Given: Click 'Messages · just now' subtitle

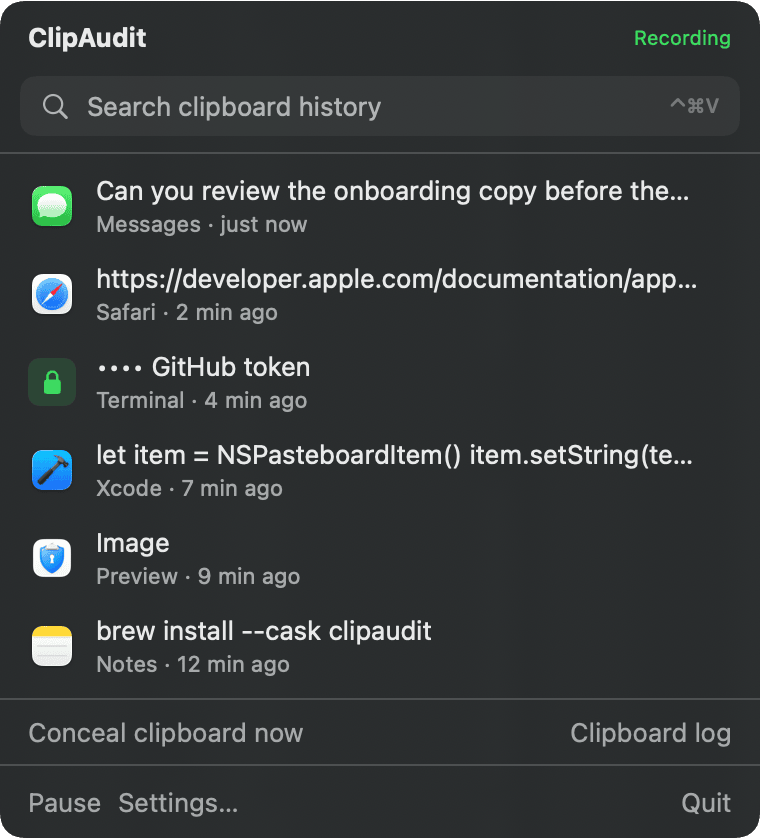Looking at the screenshot, I should [x=201, y=224].
